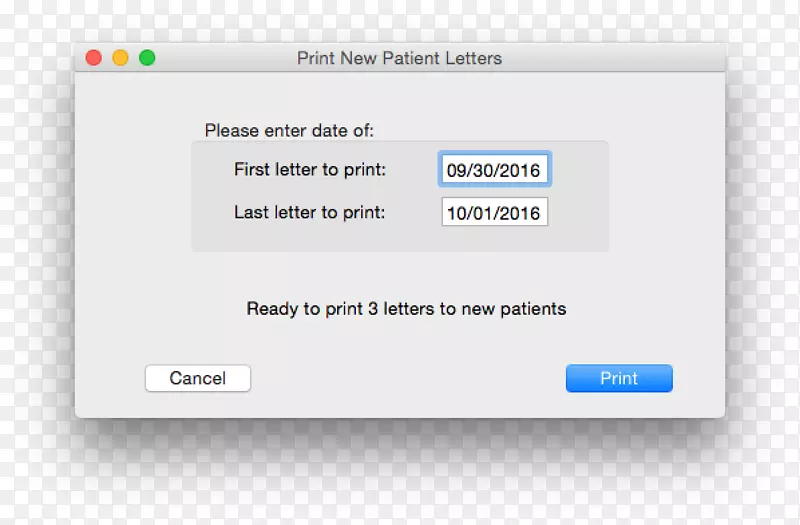Place cursor on year 2016 in last date
The width and height of the screenshot is (800, 525).
[519, 214]
